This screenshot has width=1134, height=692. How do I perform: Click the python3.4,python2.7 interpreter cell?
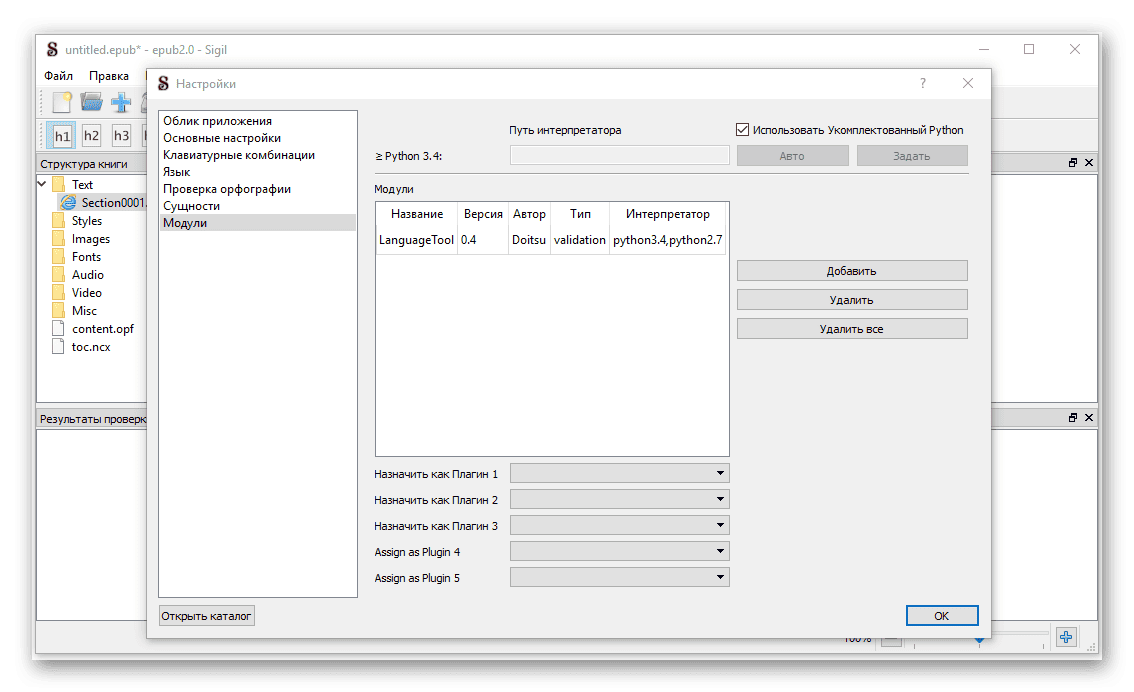coord(668,240)
